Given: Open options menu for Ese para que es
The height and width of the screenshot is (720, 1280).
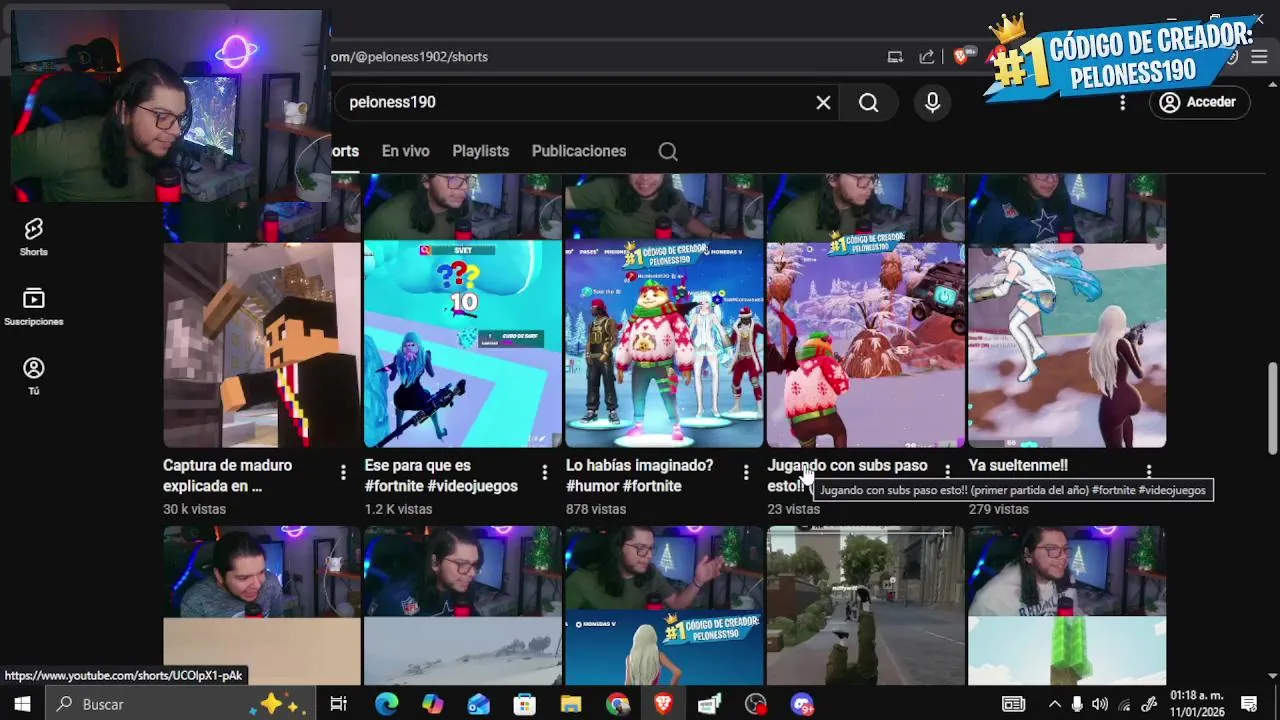Looking at the screenshot, I should (x=544, y=472).
